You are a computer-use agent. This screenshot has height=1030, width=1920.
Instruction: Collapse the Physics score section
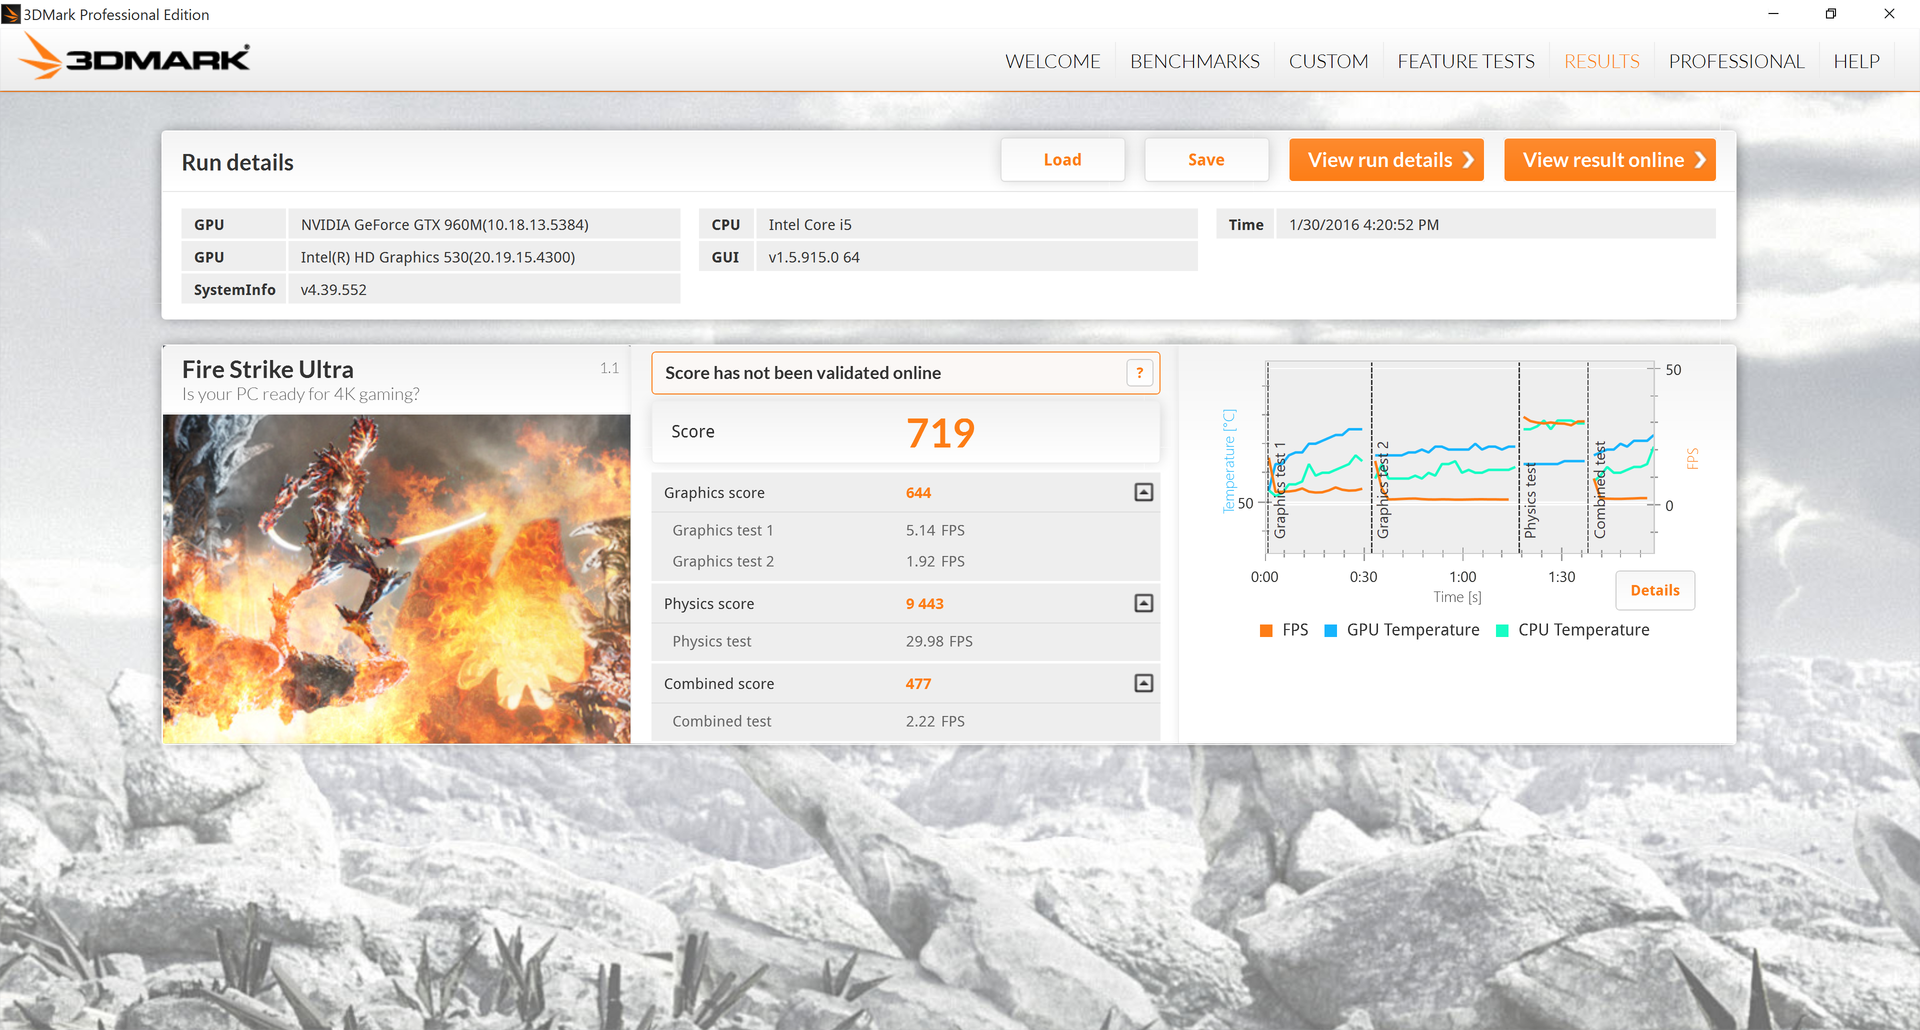[1144, 603]
